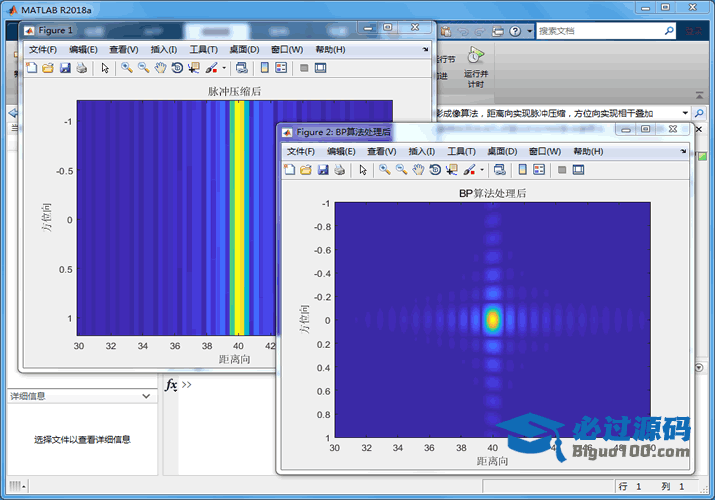Click Zoom Out icon in Figure 1 toolbar
The image size is (715, 500).
pos(144,68)
